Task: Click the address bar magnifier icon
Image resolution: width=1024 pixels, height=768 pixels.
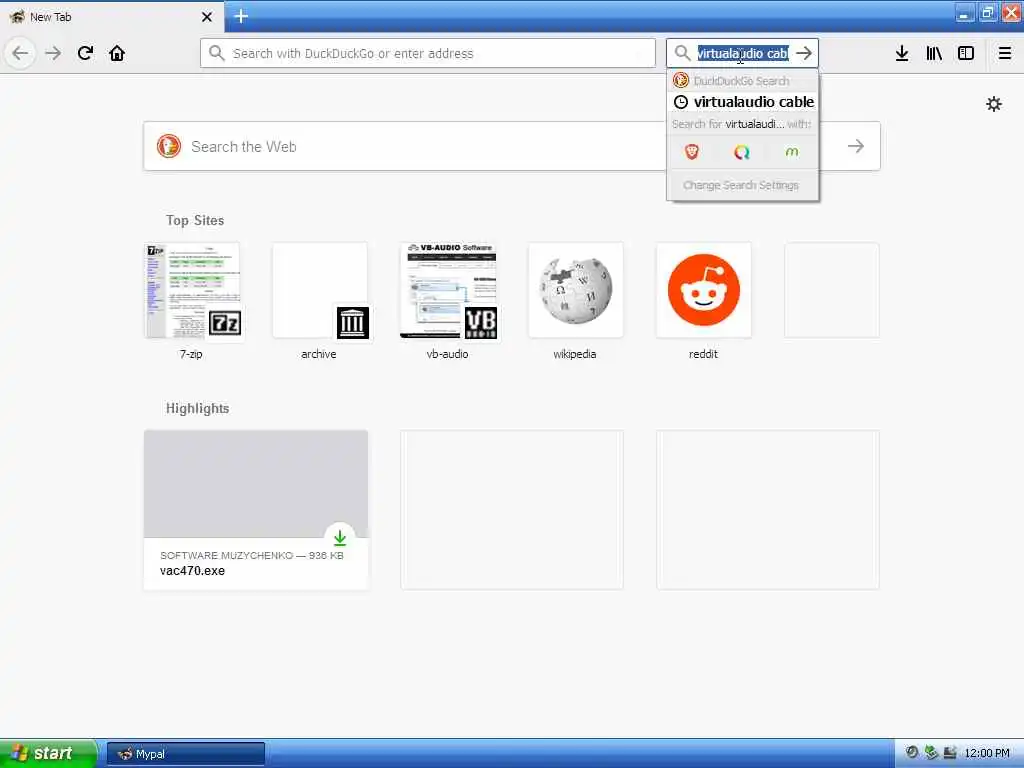Action: [216, 53]
